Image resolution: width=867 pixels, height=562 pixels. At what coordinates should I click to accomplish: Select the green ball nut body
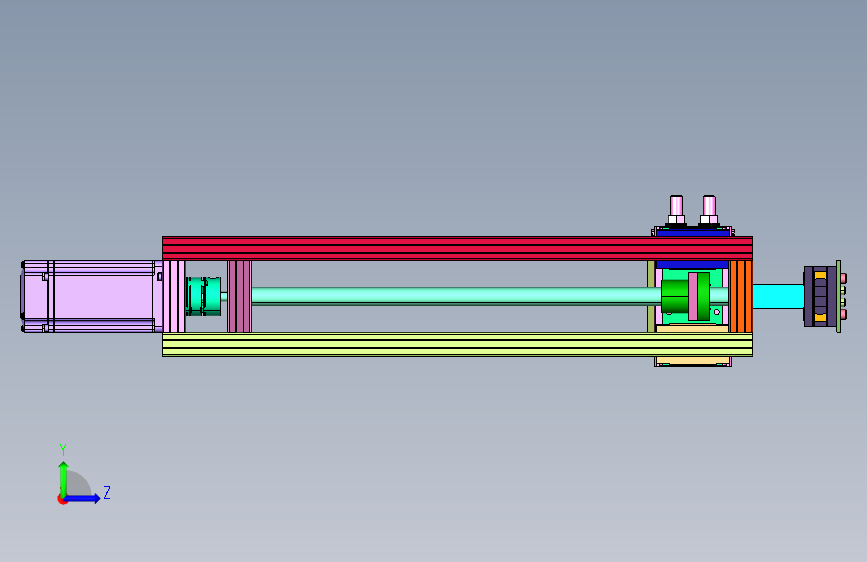(675, 296)
